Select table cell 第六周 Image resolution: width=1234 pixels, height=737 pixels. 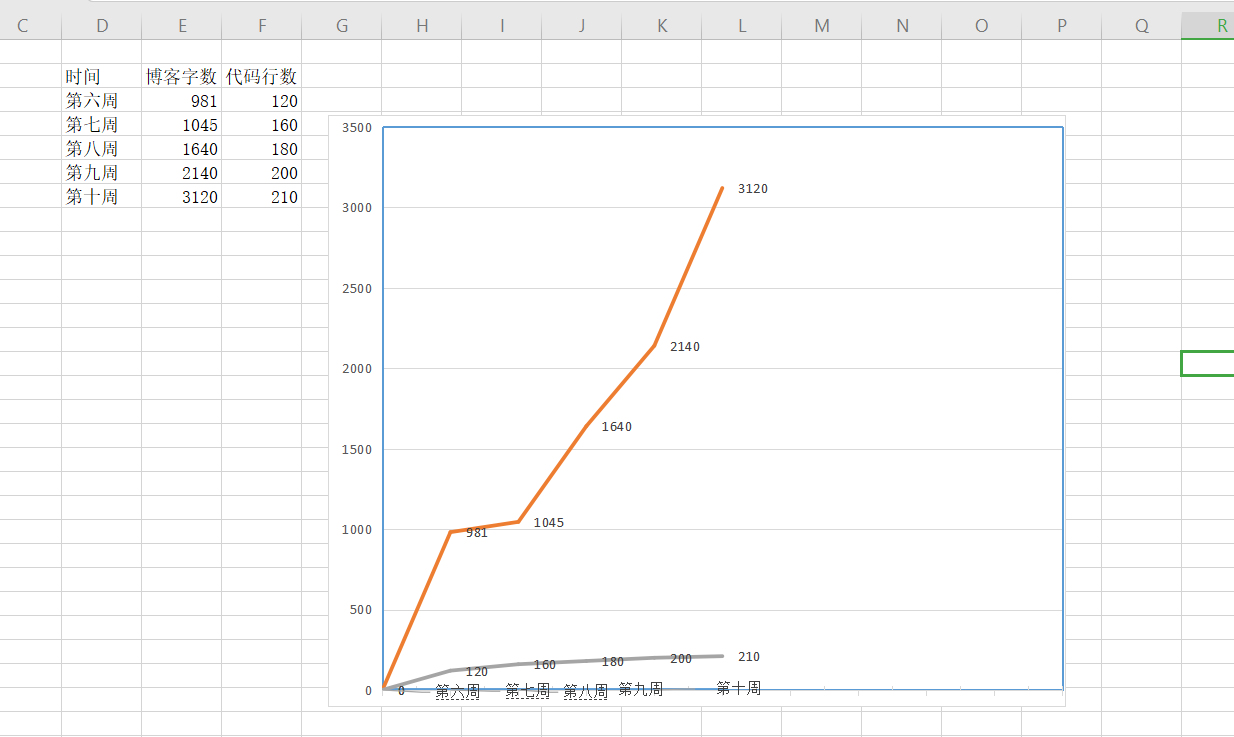[101, 100]
